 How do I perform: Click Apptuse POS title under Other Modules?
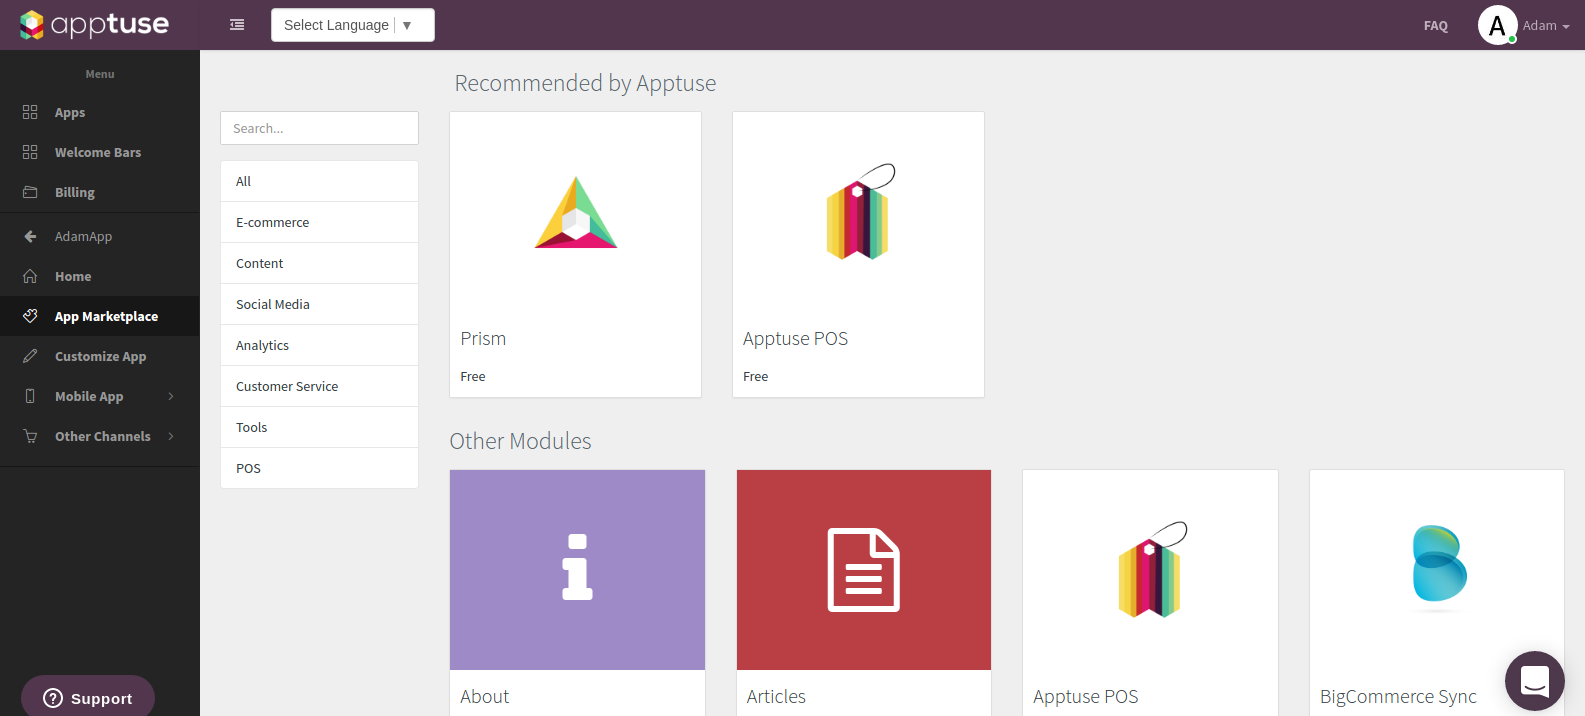click(1086, 697)
